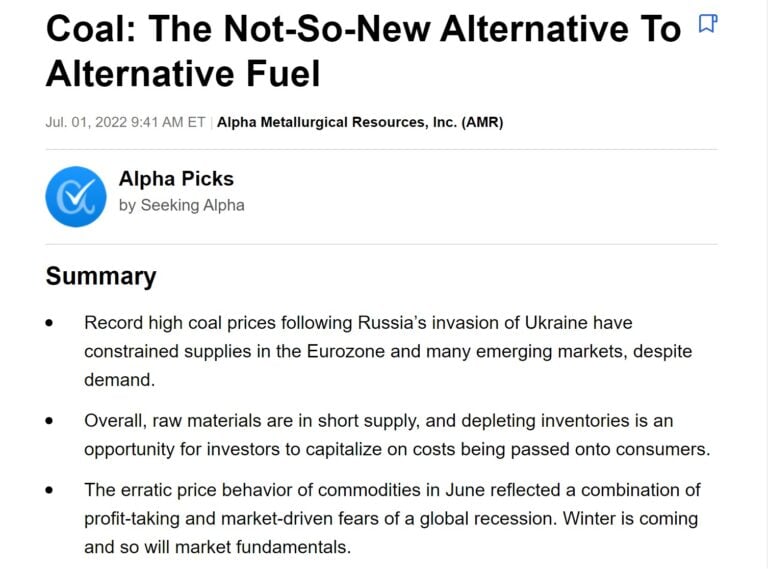Screen dimensions: 768x569
Task: Open the Alpha Metallurgical Resources (AMR) link
Action: click(x=360, y=123)
